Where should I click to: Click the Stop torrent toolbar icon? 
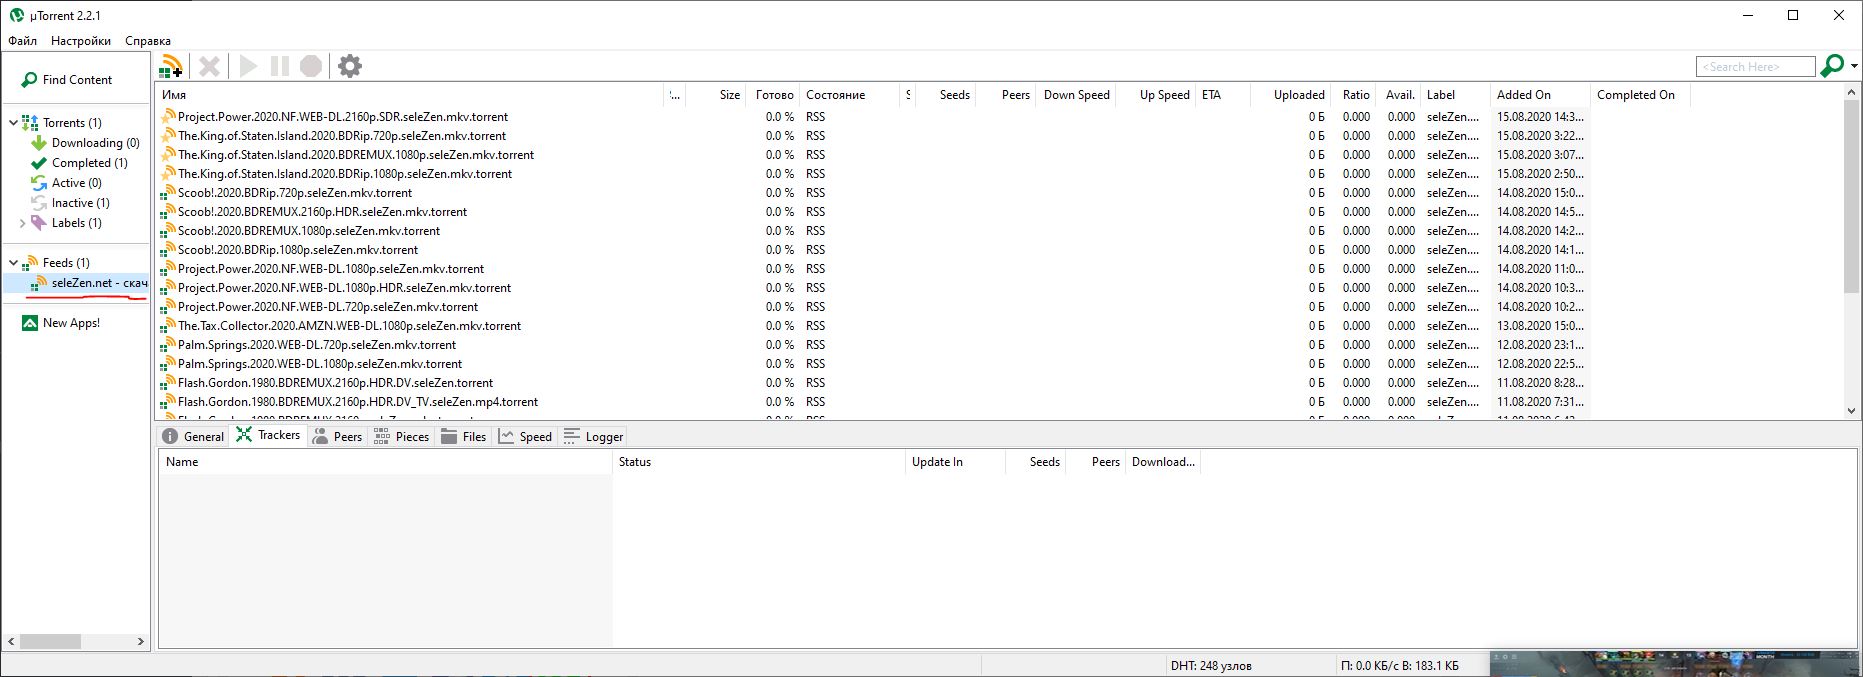[x=311, y=67]
